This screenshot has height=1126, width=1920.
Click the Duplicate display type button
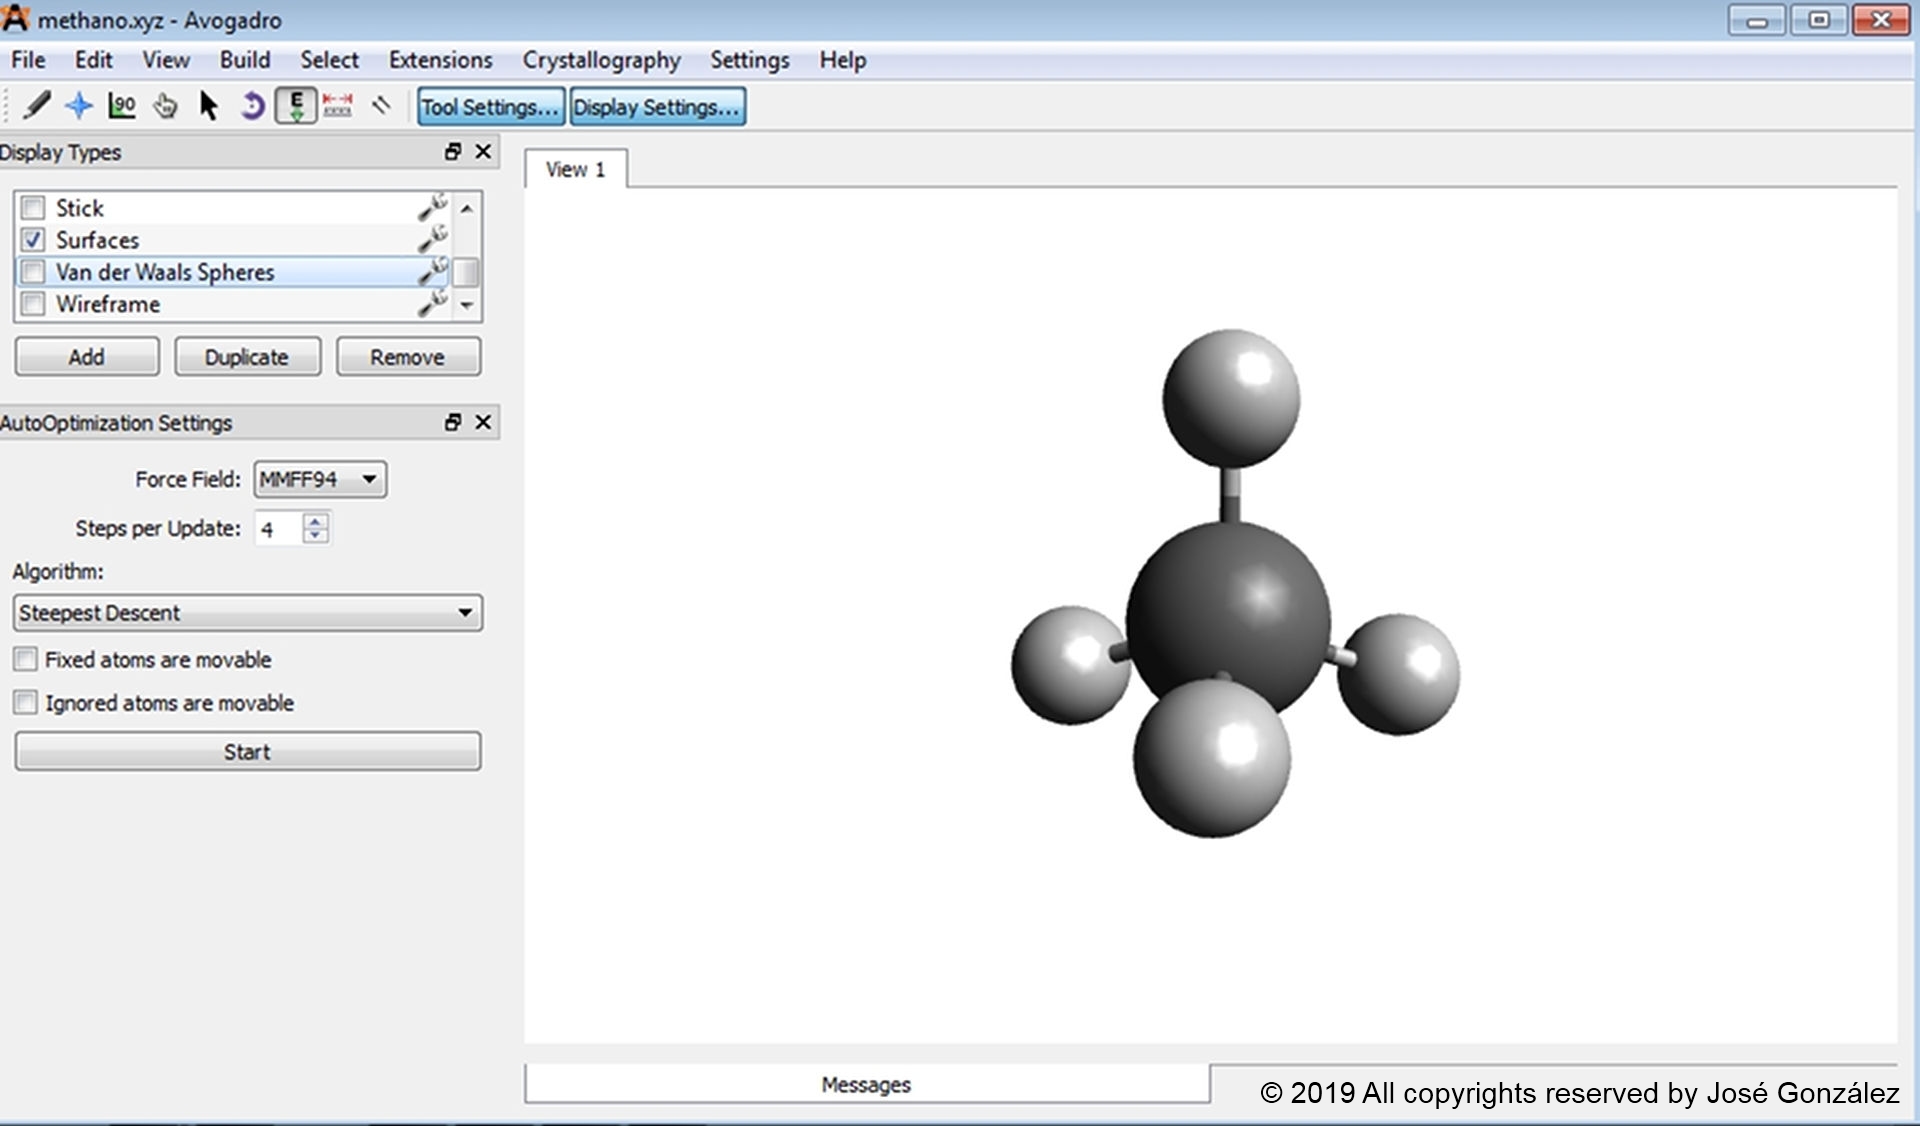(x=247, y=357)
